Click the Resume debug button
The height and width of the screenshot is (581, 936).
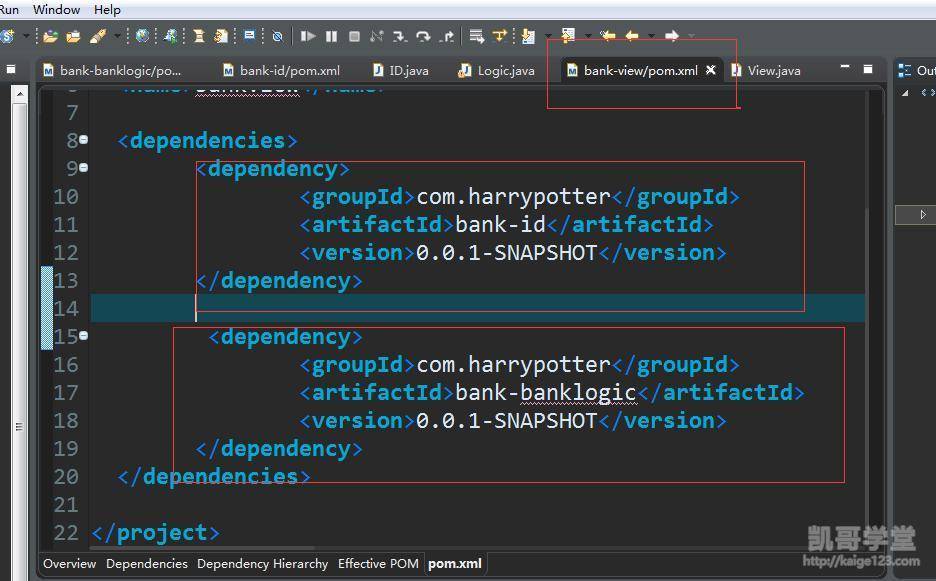coord(308,36)
